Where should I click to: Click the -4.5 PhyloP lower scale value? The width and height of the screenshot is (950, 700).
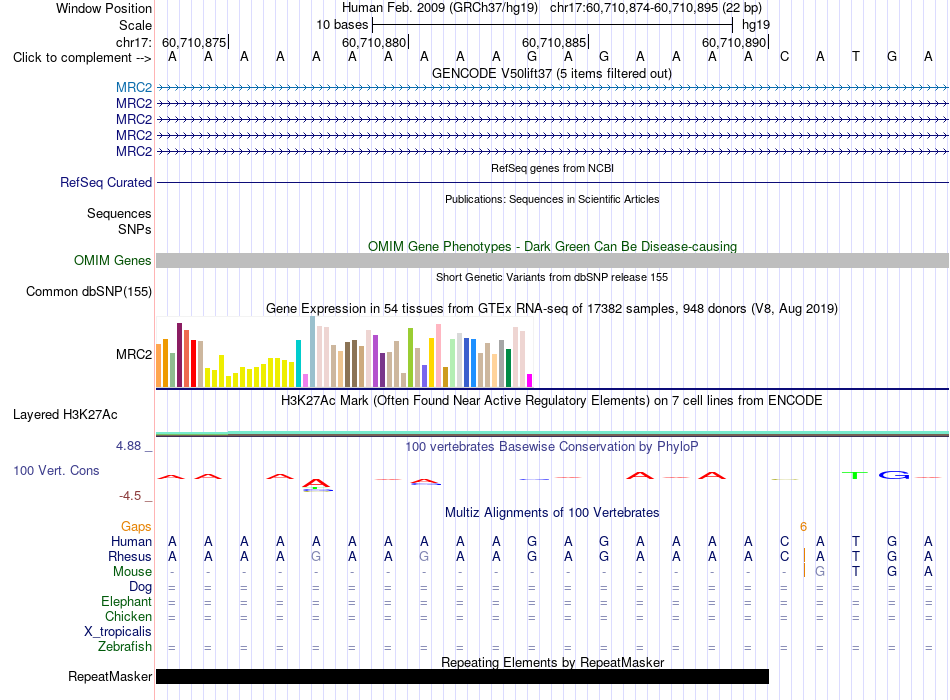coord(130,496)
